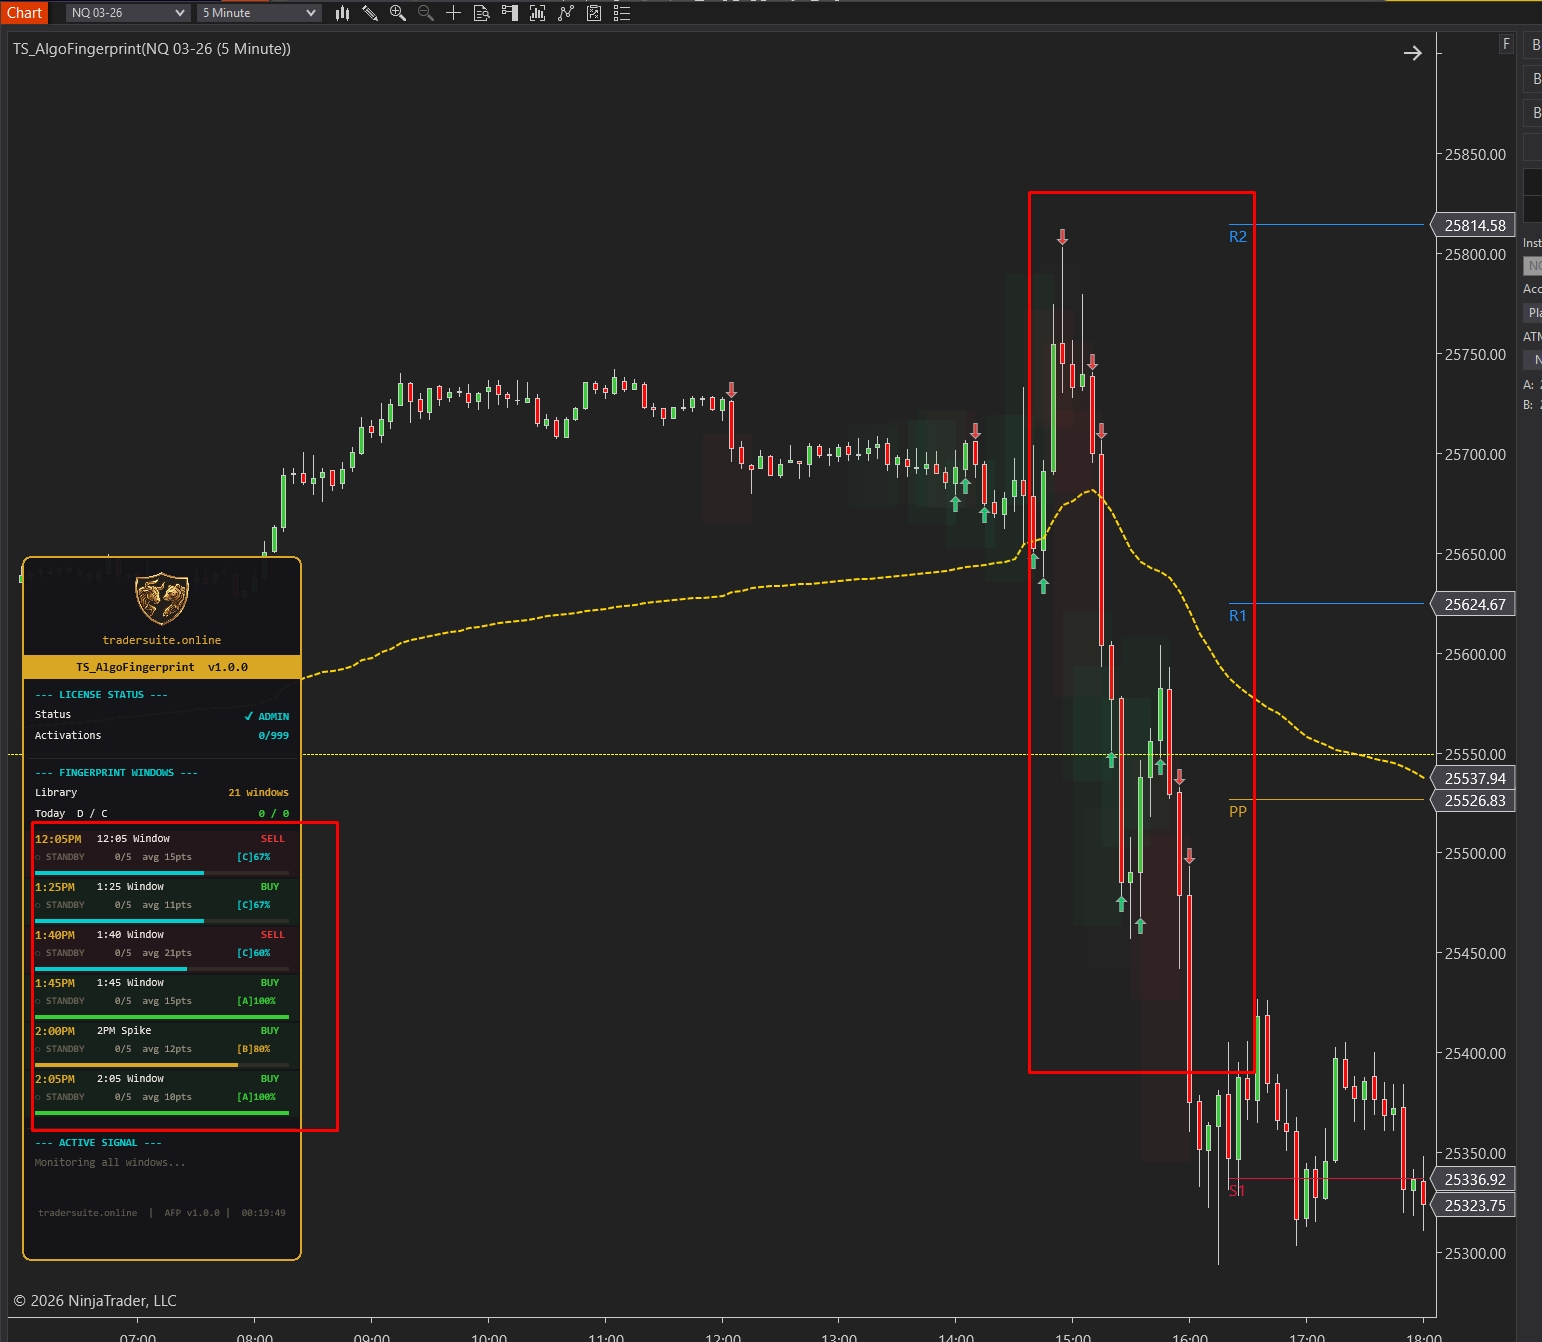Click the zoom out magnifier icon

[x=426, y=13]
